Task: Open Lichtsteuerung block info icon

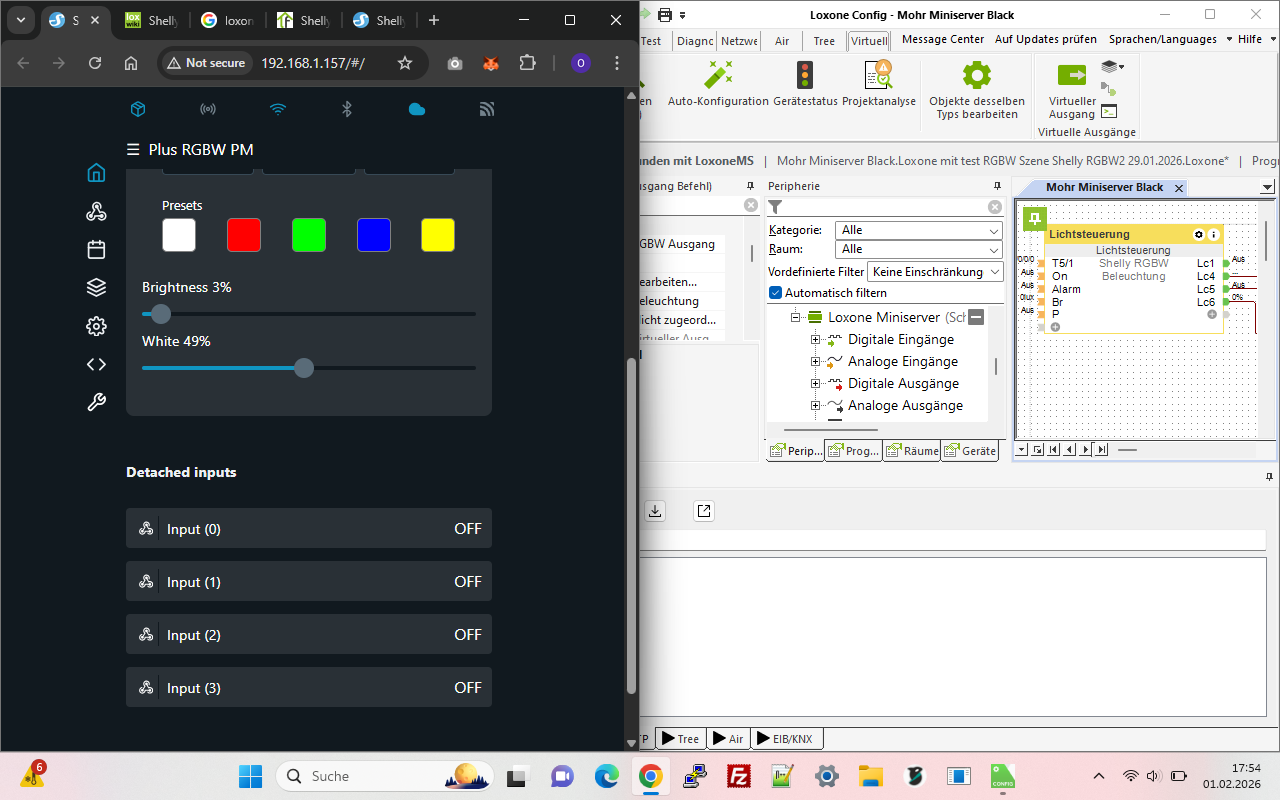Action: click(x=1214, y=234)
